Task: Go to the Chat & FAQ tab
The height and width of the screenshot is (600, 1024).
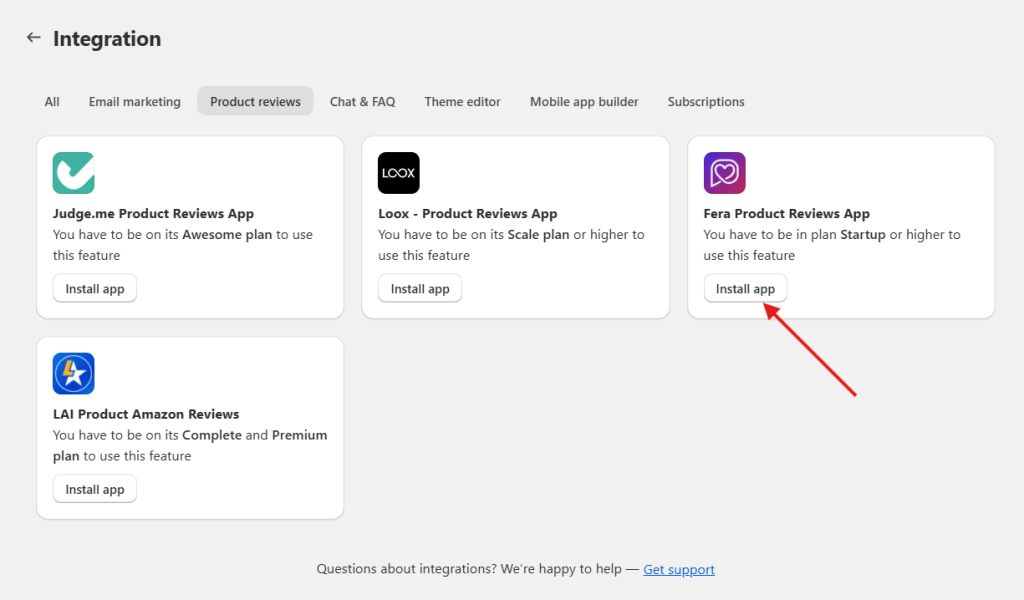Action: pyautogui.click(x=362, y=101)
